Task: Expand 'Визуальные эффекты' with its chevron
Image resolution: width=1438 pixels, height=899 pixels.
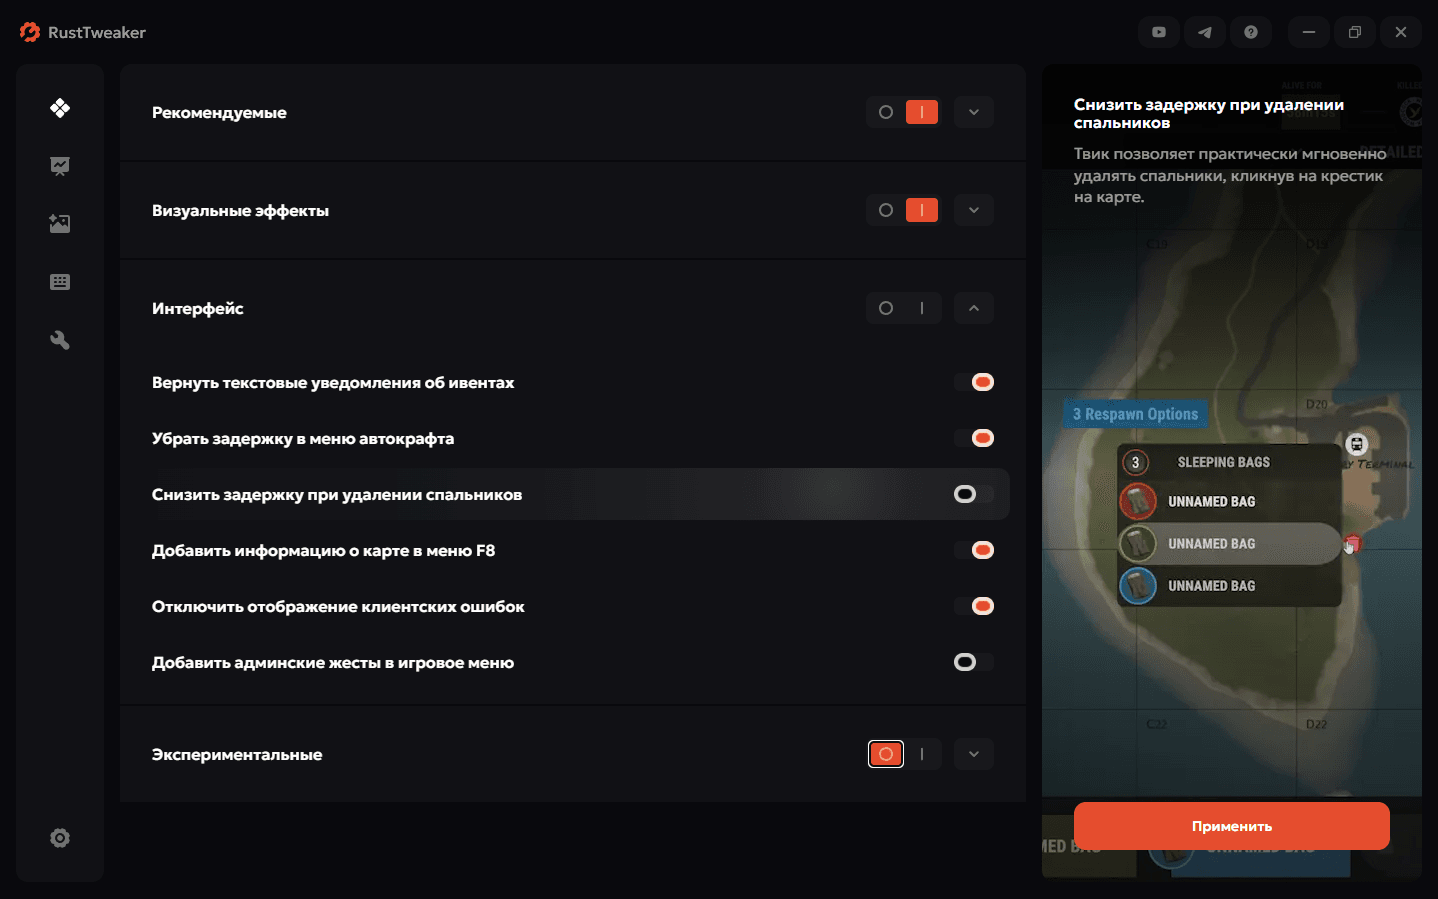Action: pyautogui.click(x=973, y=210)
